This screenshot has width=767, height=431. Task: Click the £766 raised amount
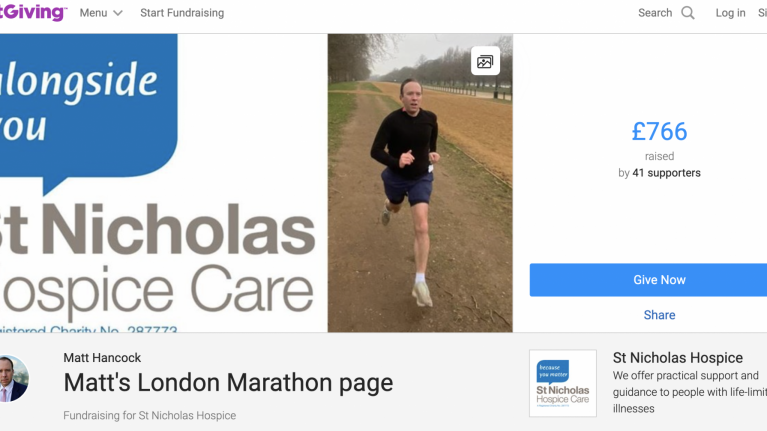(x=659, y=132)
